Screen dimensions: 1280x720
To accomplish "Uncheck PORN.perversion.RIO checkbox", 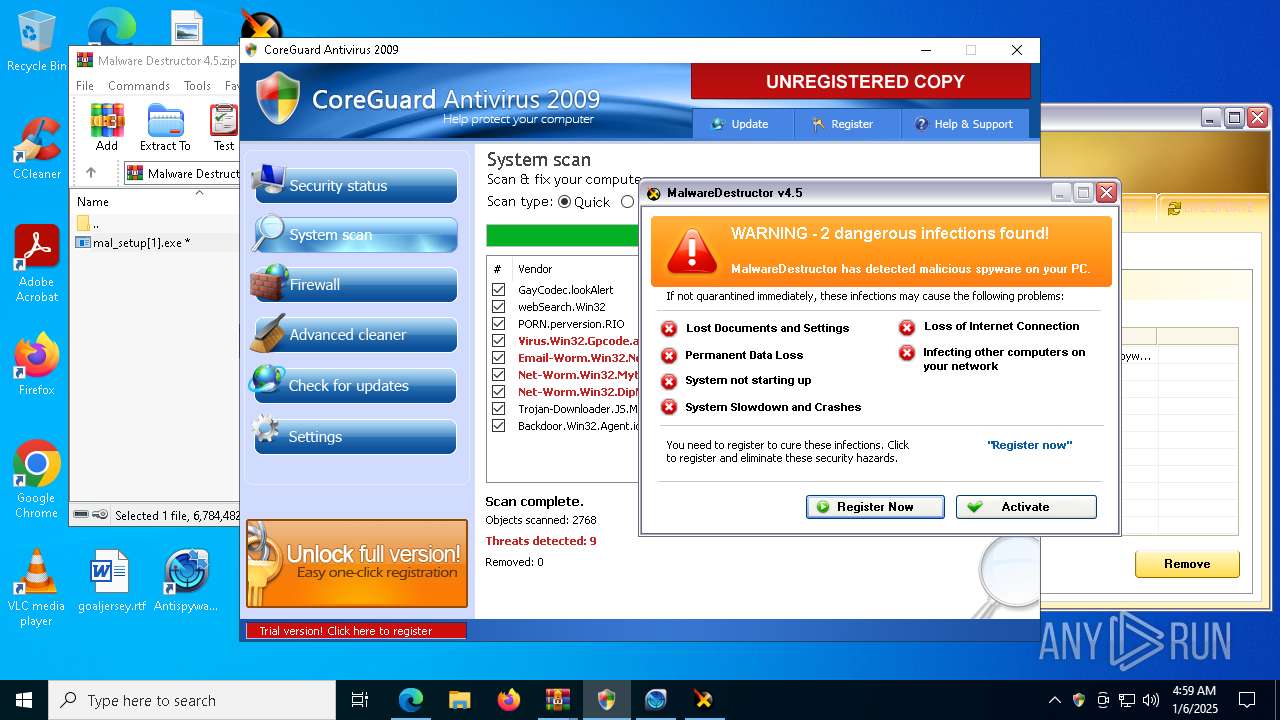I will [498, 324].
